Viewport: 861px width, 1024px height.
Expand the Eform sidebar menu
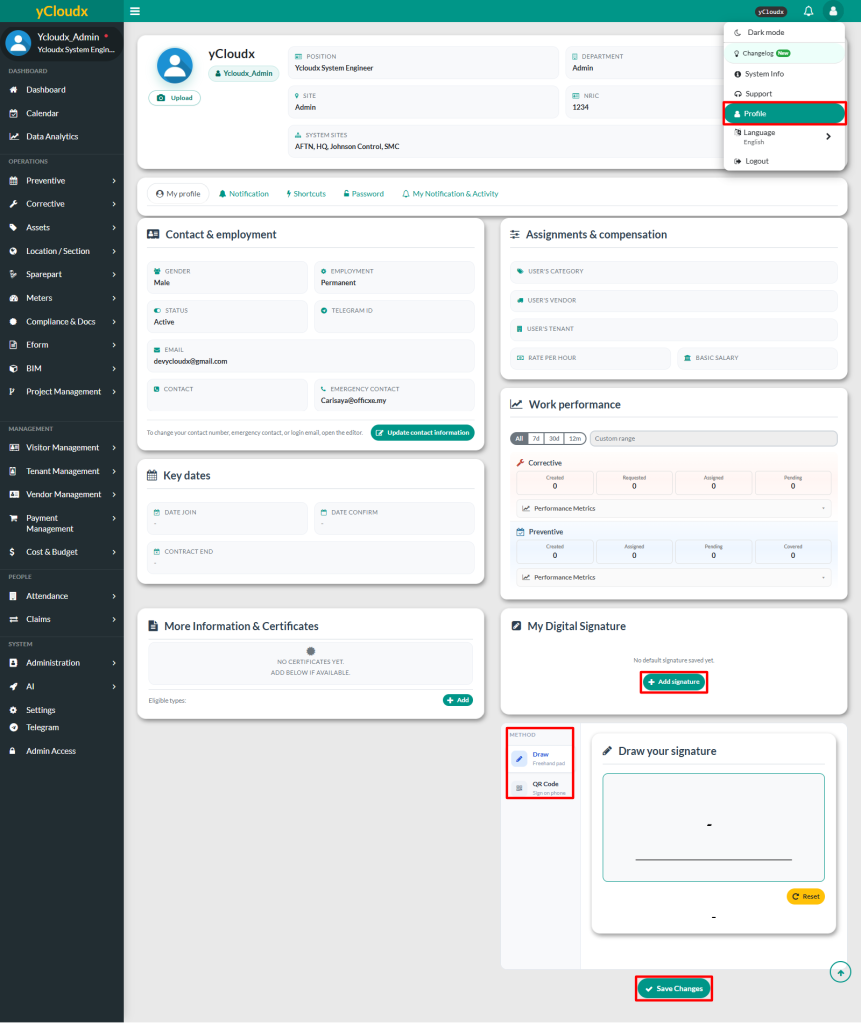pyautogui.click(x=62, y=345)
